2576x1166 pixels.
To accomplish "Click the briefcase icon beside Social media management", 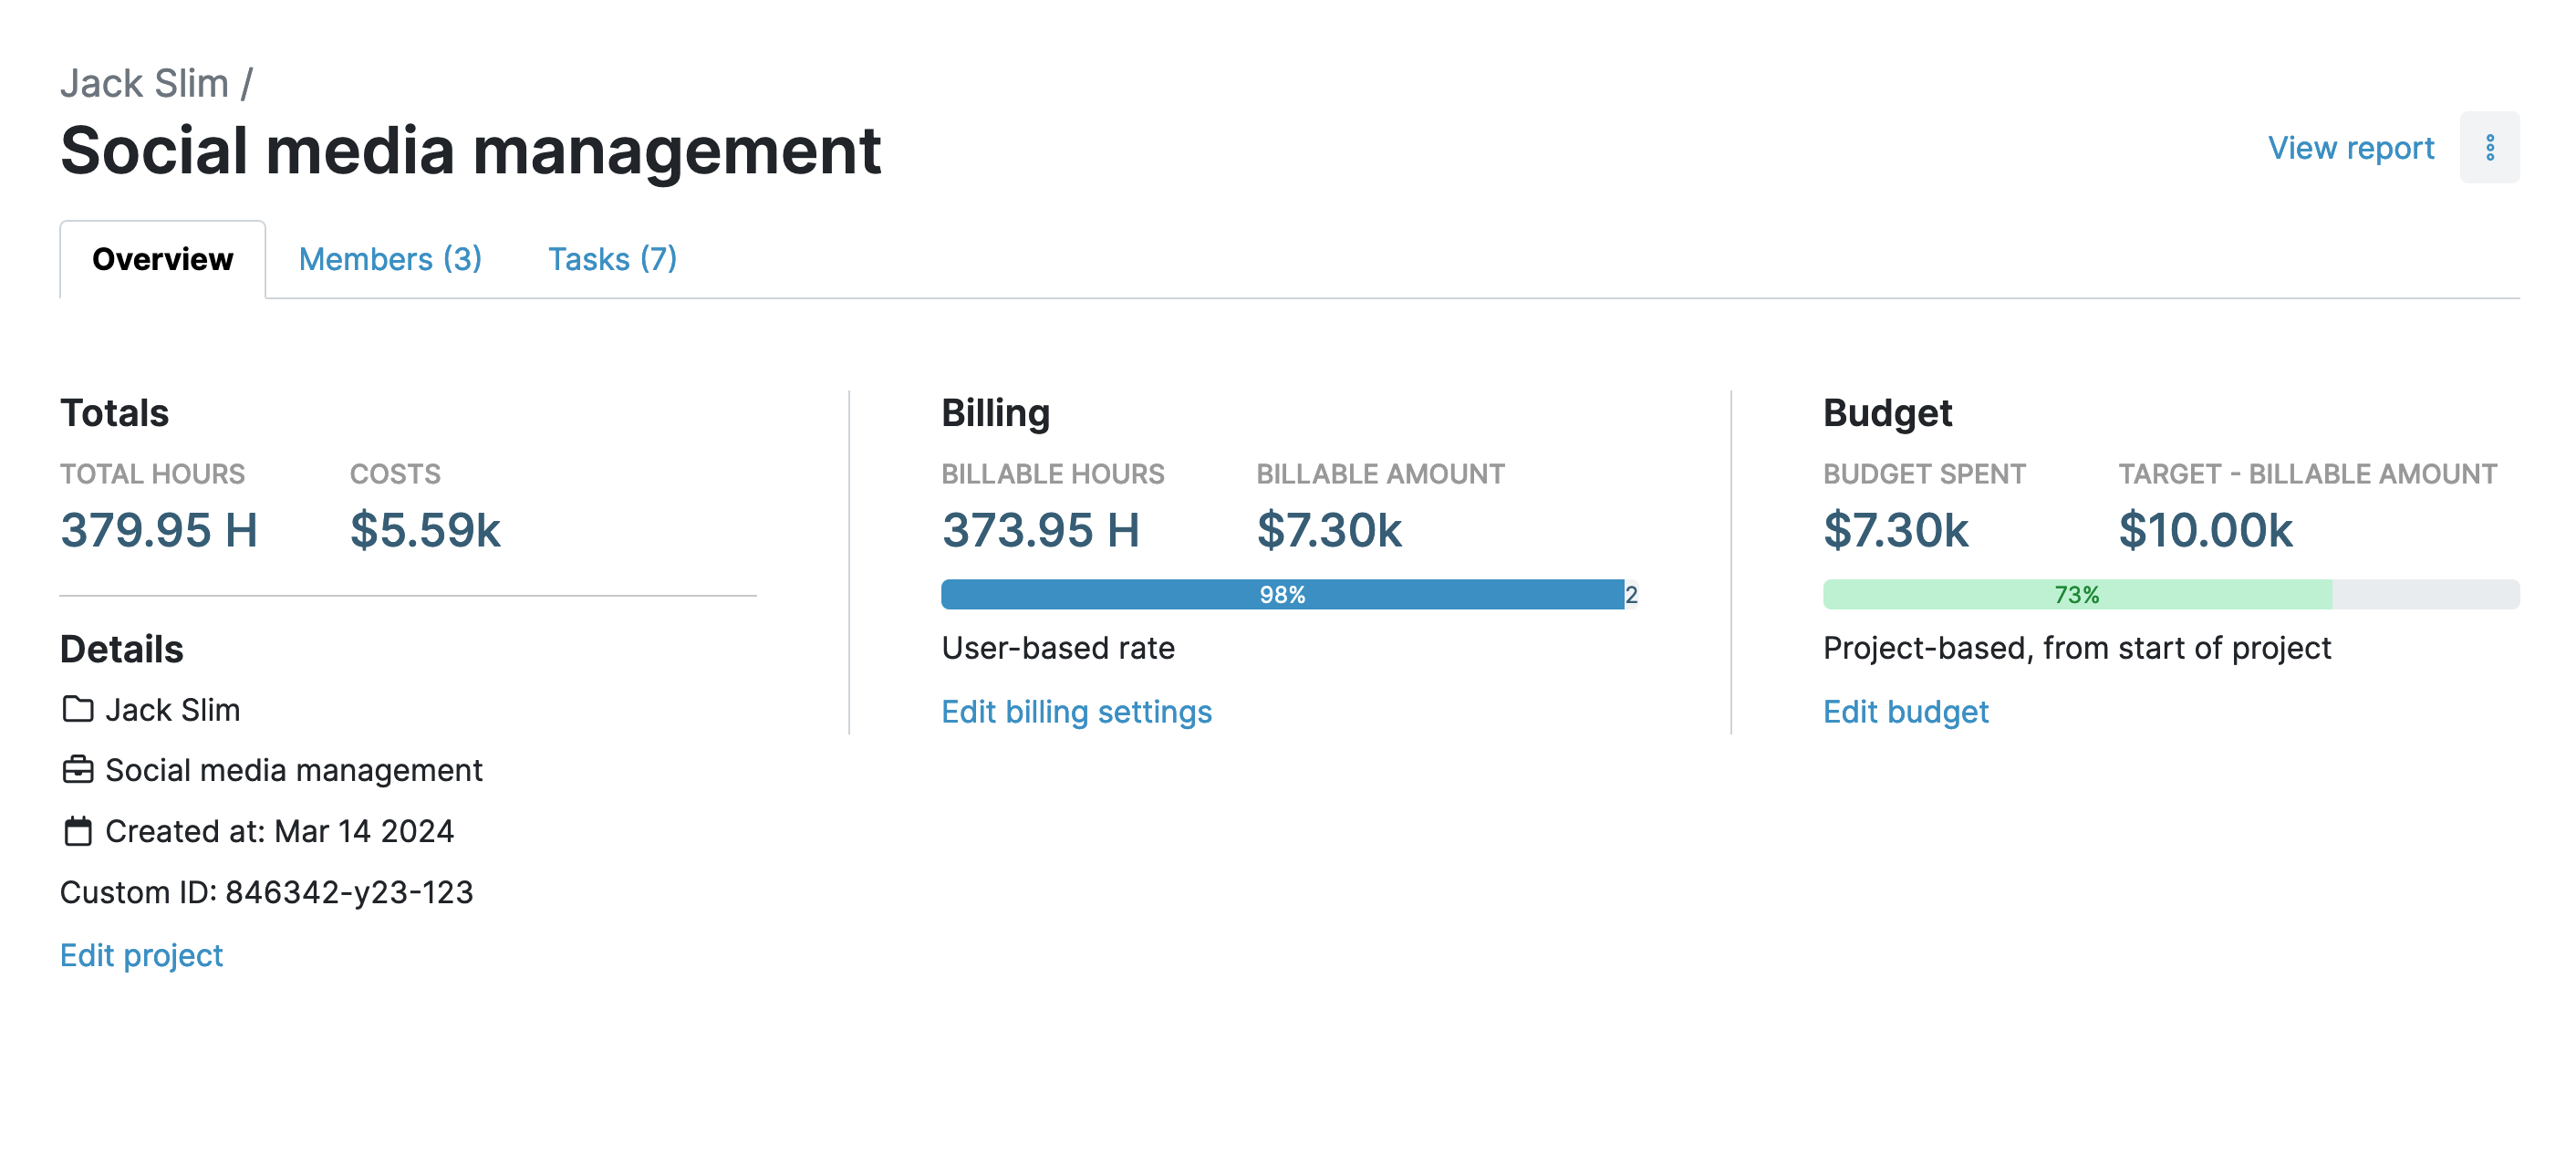I will pyautogui.click(x=77, y=770).
